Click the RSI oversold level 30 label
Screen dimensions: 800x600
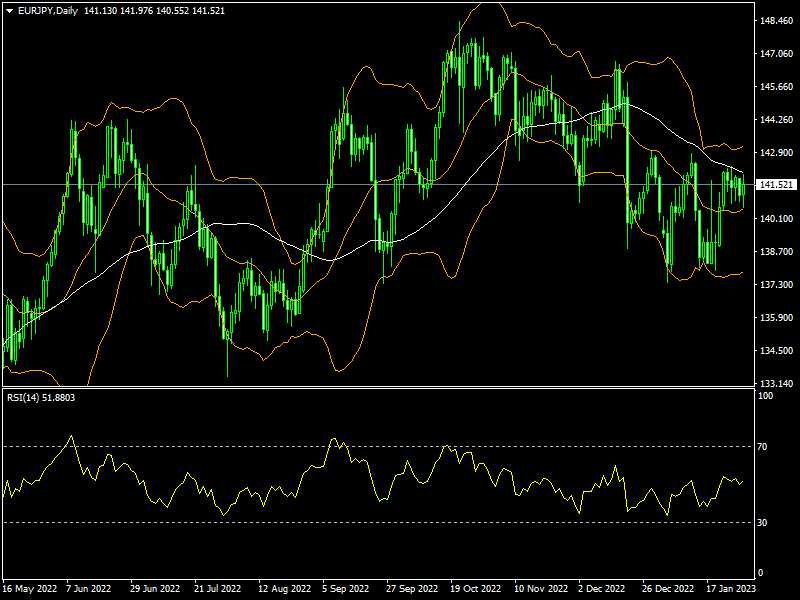762,522
